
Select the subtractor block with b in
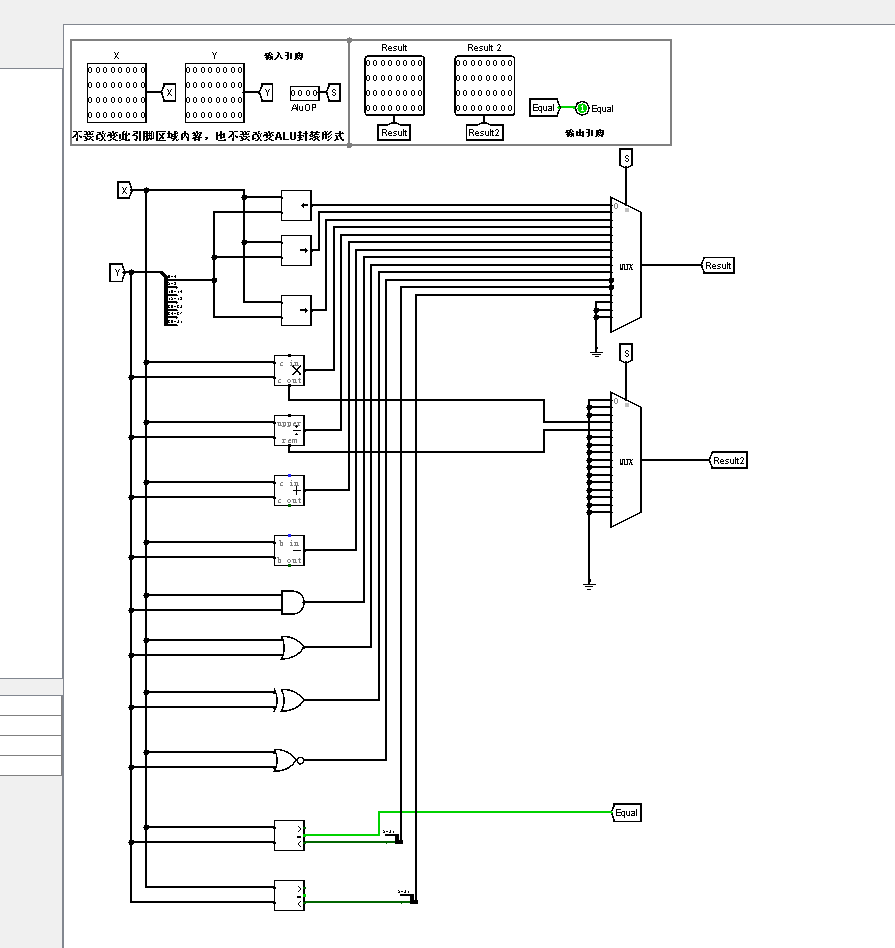point(289,550)
